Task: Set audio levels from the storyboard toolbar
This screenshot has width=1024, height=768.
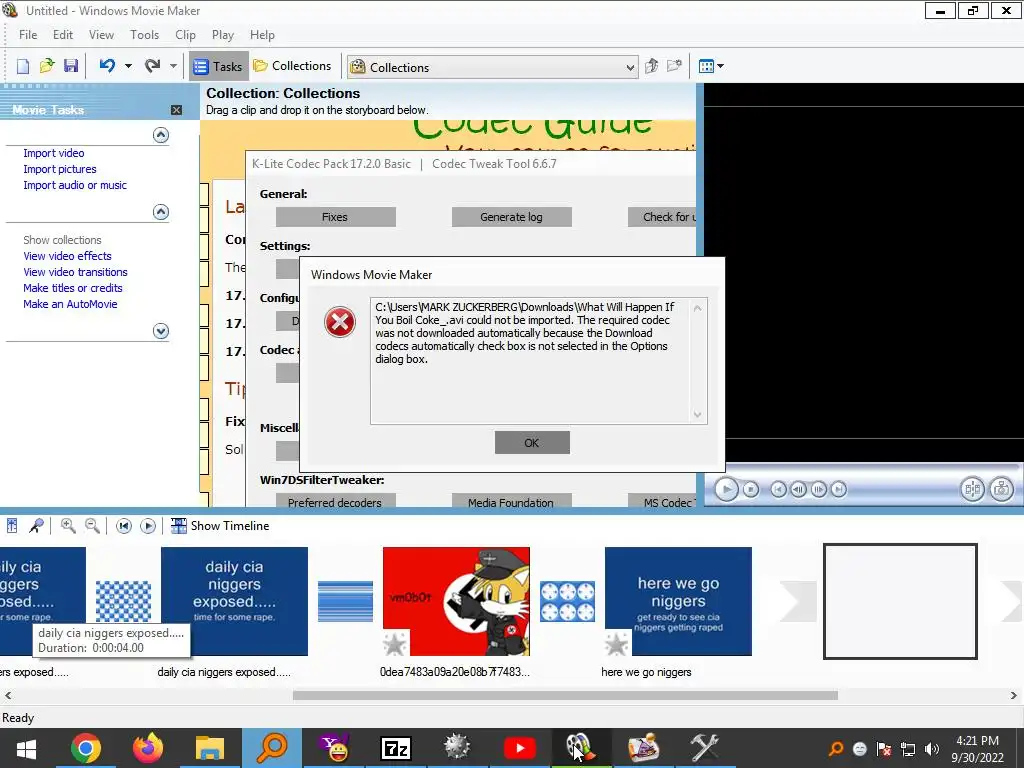Action: (12, 526)
